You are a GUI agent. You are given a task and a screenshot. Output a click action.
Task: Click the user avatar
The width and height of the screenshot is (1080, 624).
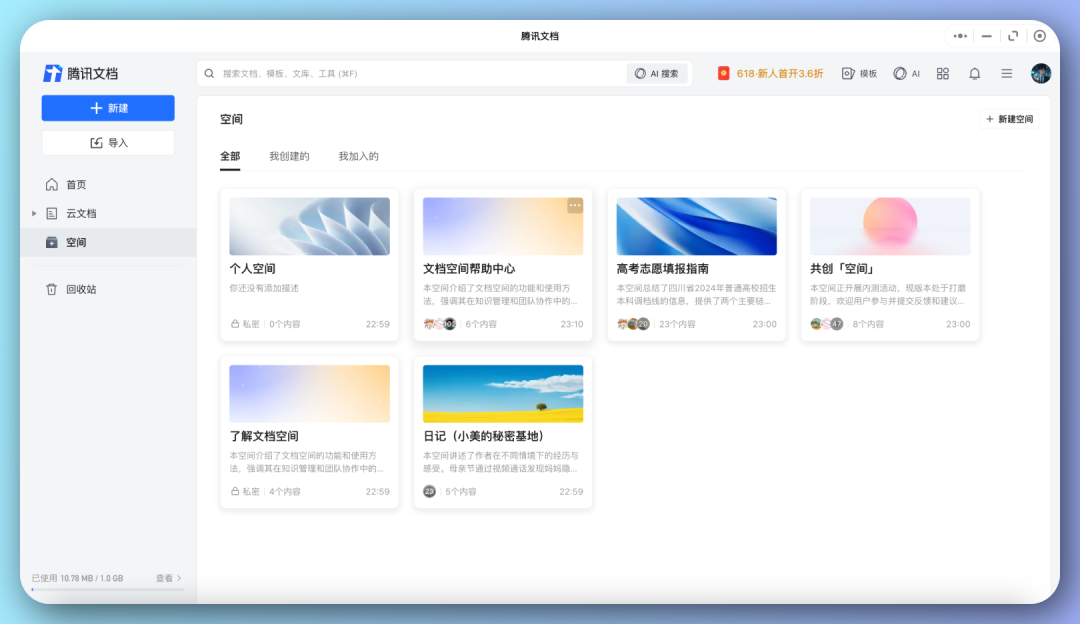coord(1041,74)
